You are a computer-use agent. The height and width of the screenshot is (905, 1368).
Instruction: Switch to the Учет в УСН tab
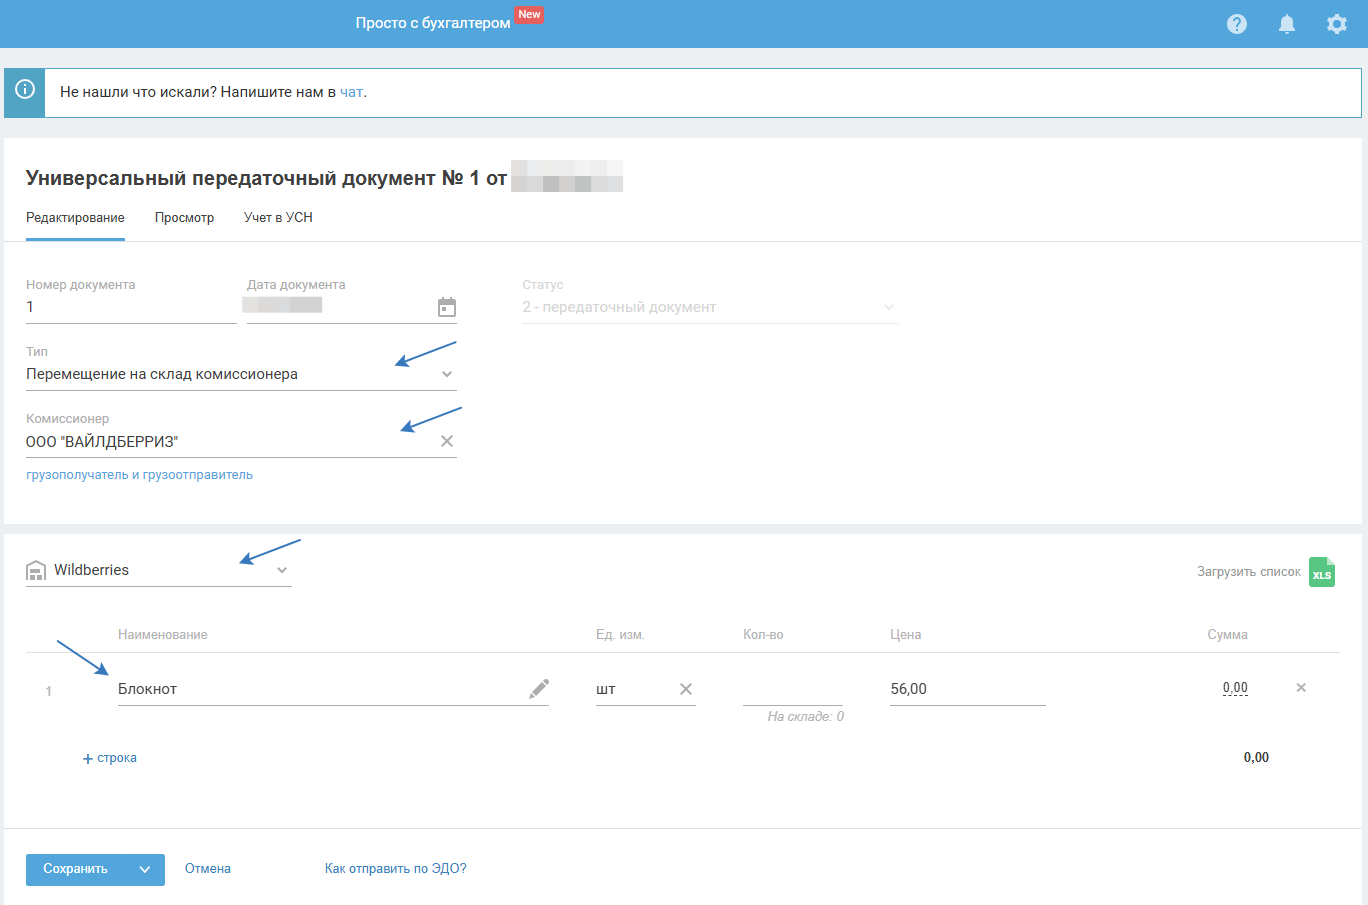coord(278,218)
